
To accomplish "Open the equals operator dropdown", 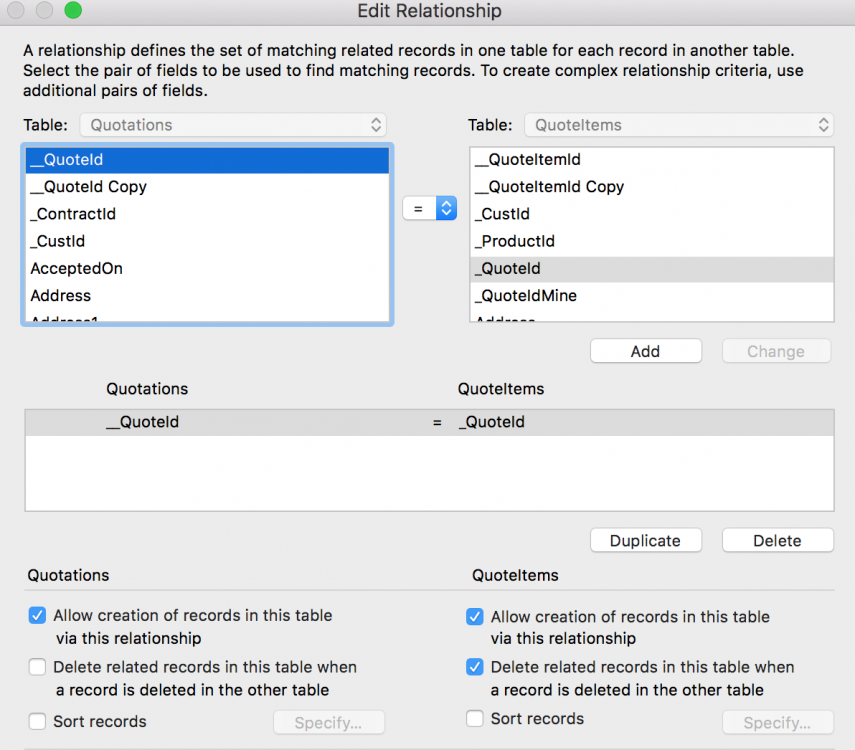I will pos(430,208).
